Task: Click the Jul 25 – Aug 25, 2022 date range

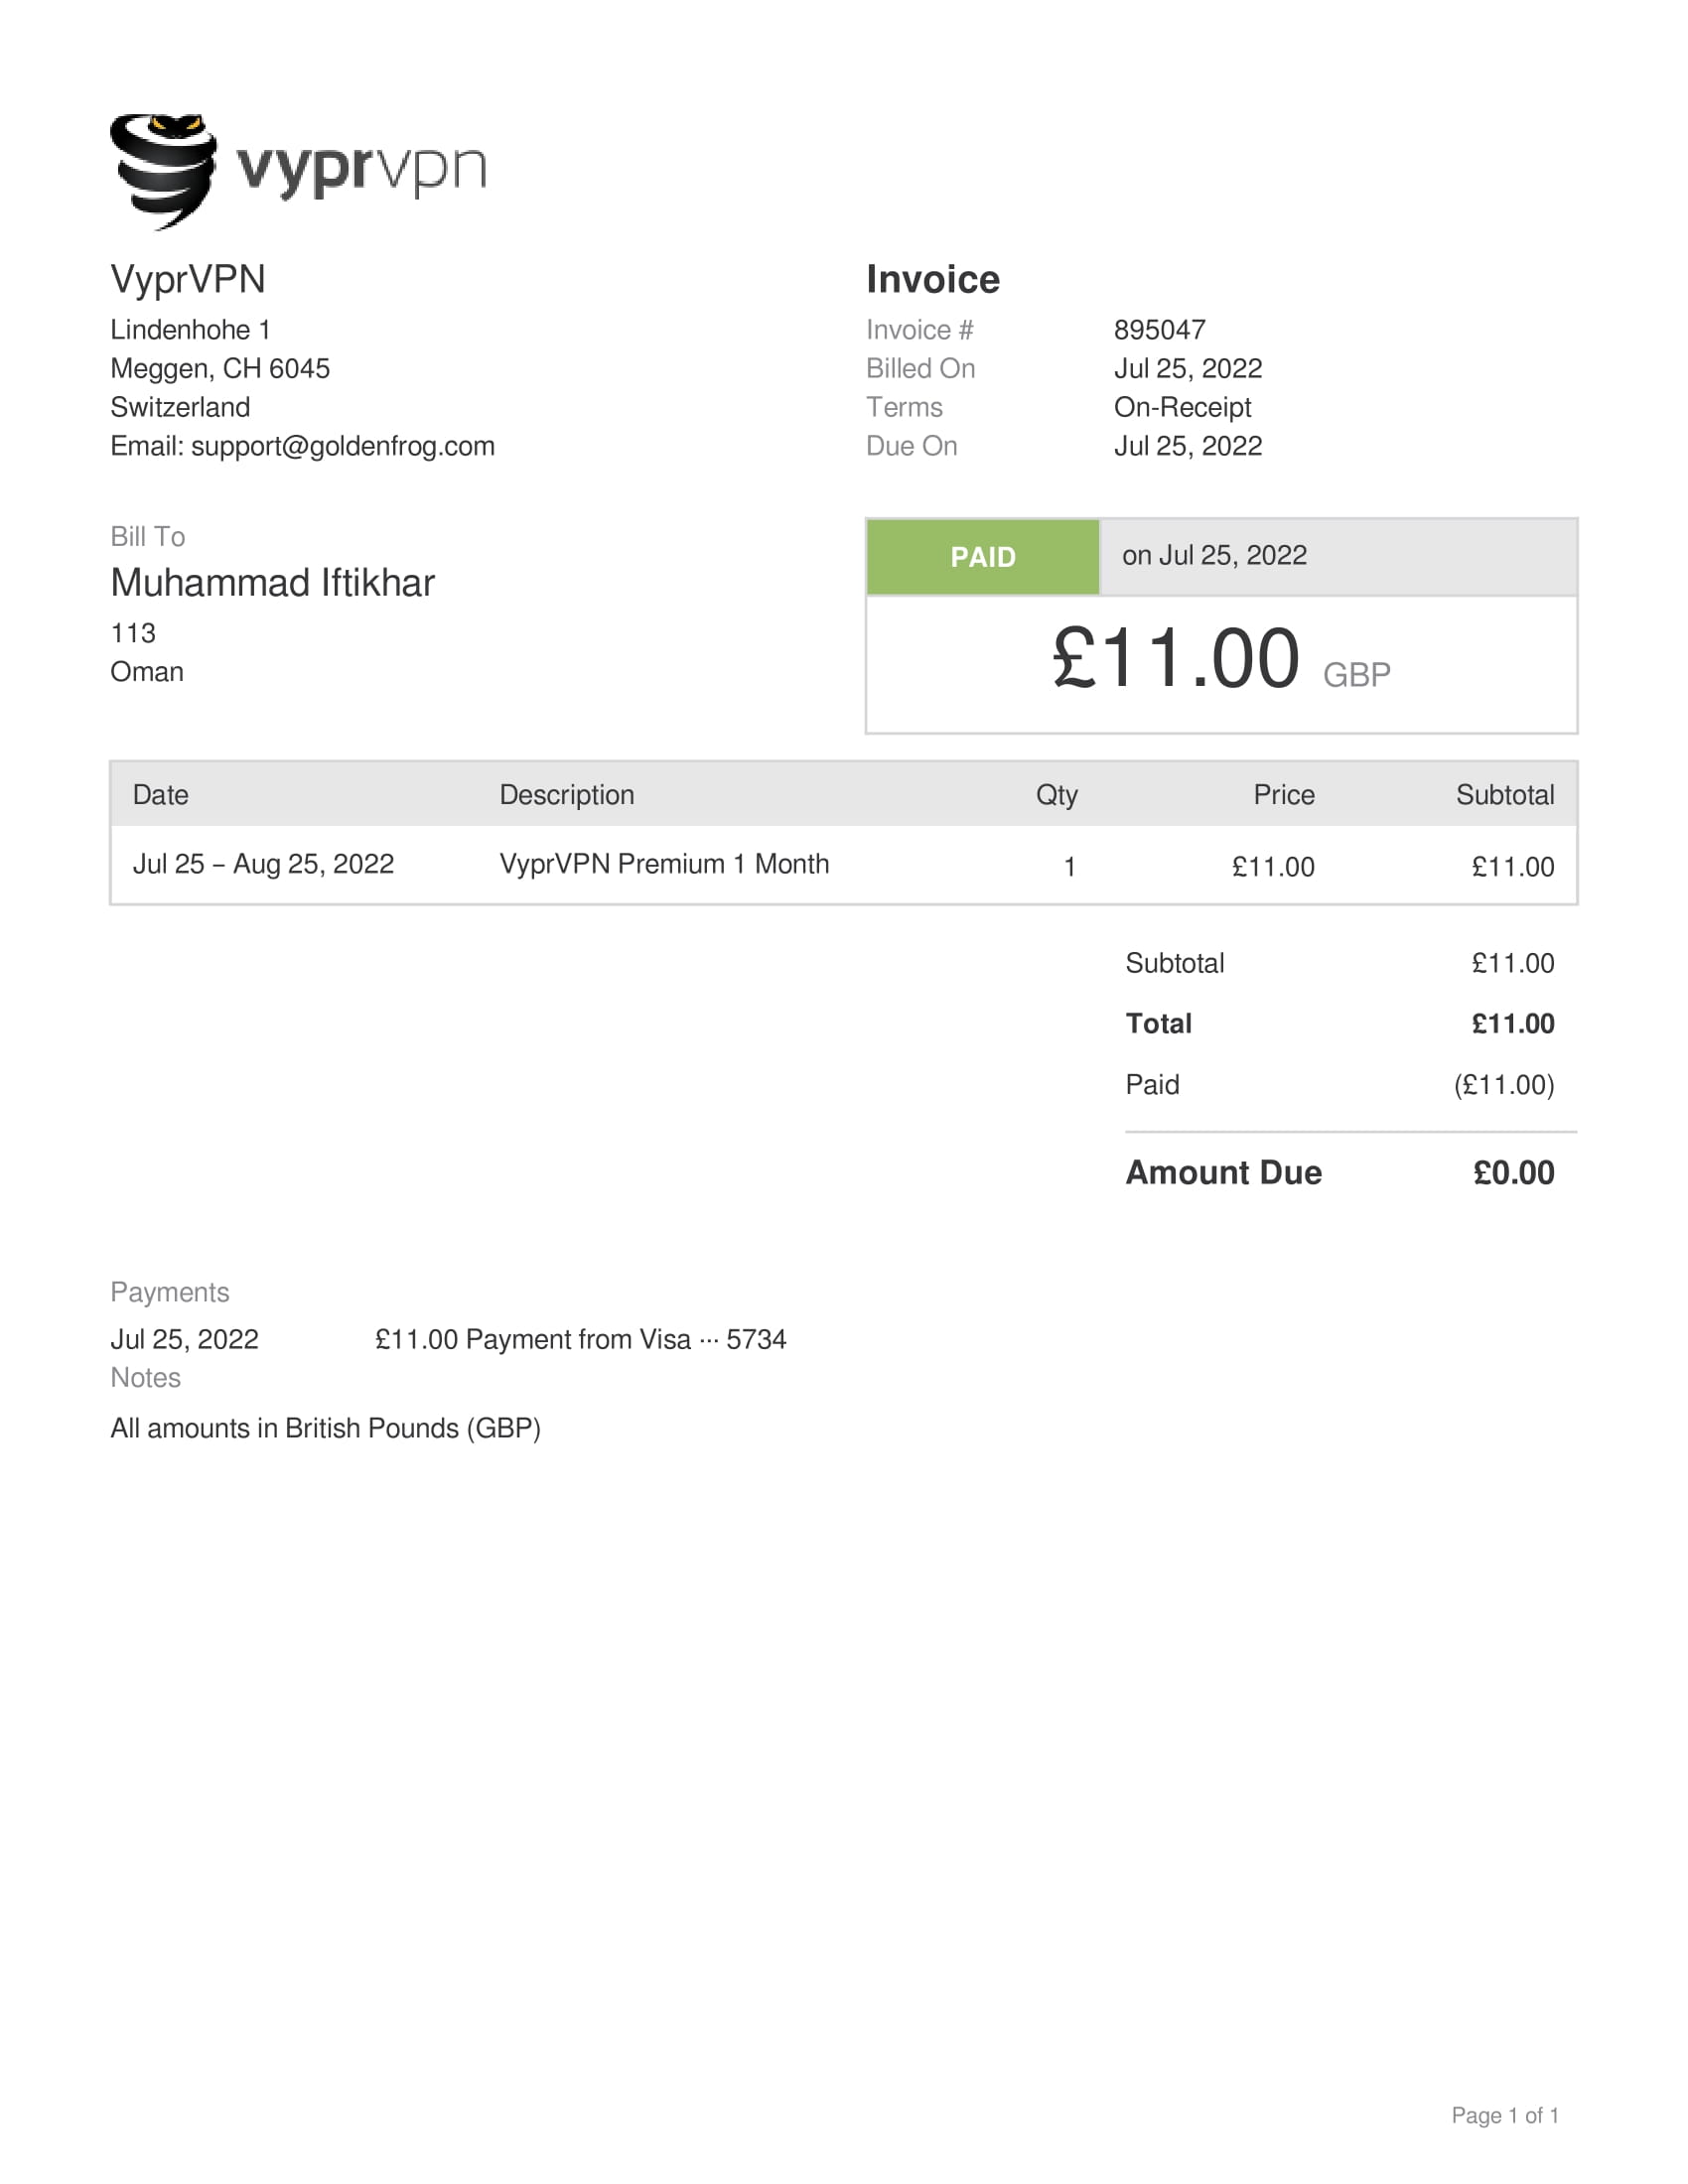Action: click(263, 864)
